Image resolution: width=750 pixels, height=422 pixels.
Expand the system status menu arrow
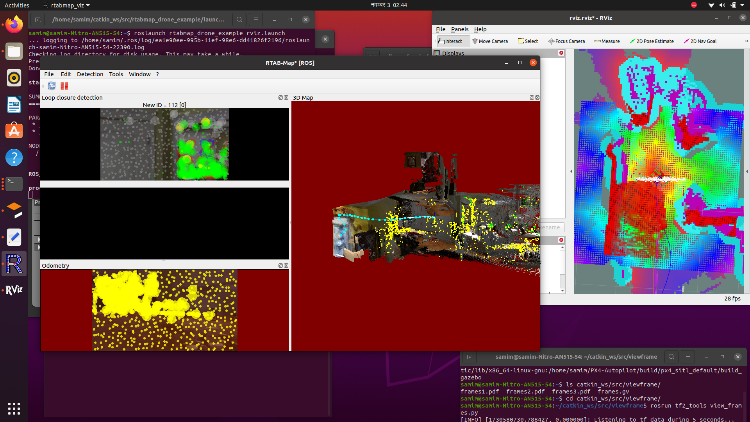[740, 4]
